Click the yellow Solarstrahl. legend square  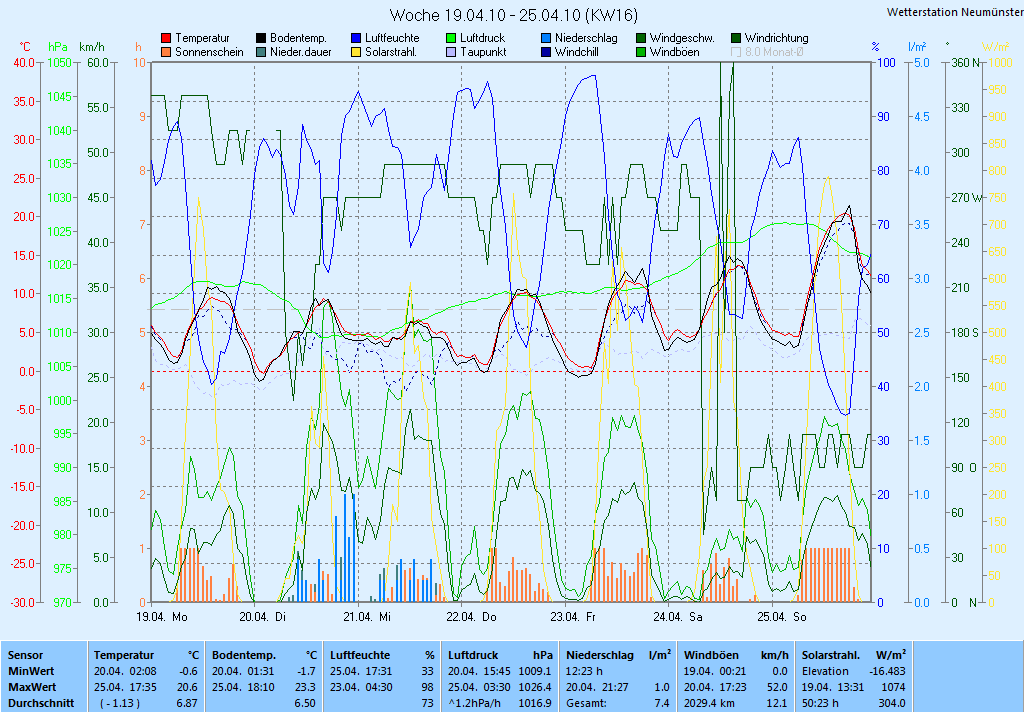(x=356, y=52)
